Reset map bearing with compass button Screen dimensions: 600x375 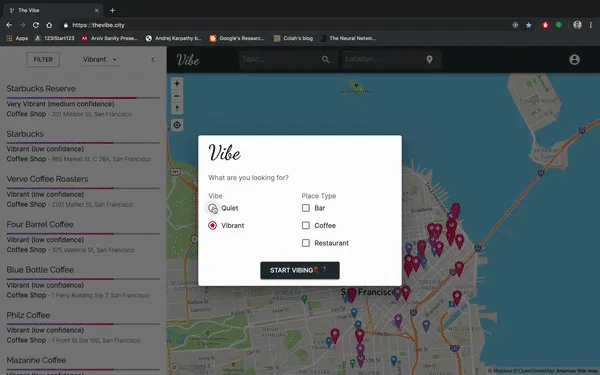pyautogui.click(x=177, y=108)
